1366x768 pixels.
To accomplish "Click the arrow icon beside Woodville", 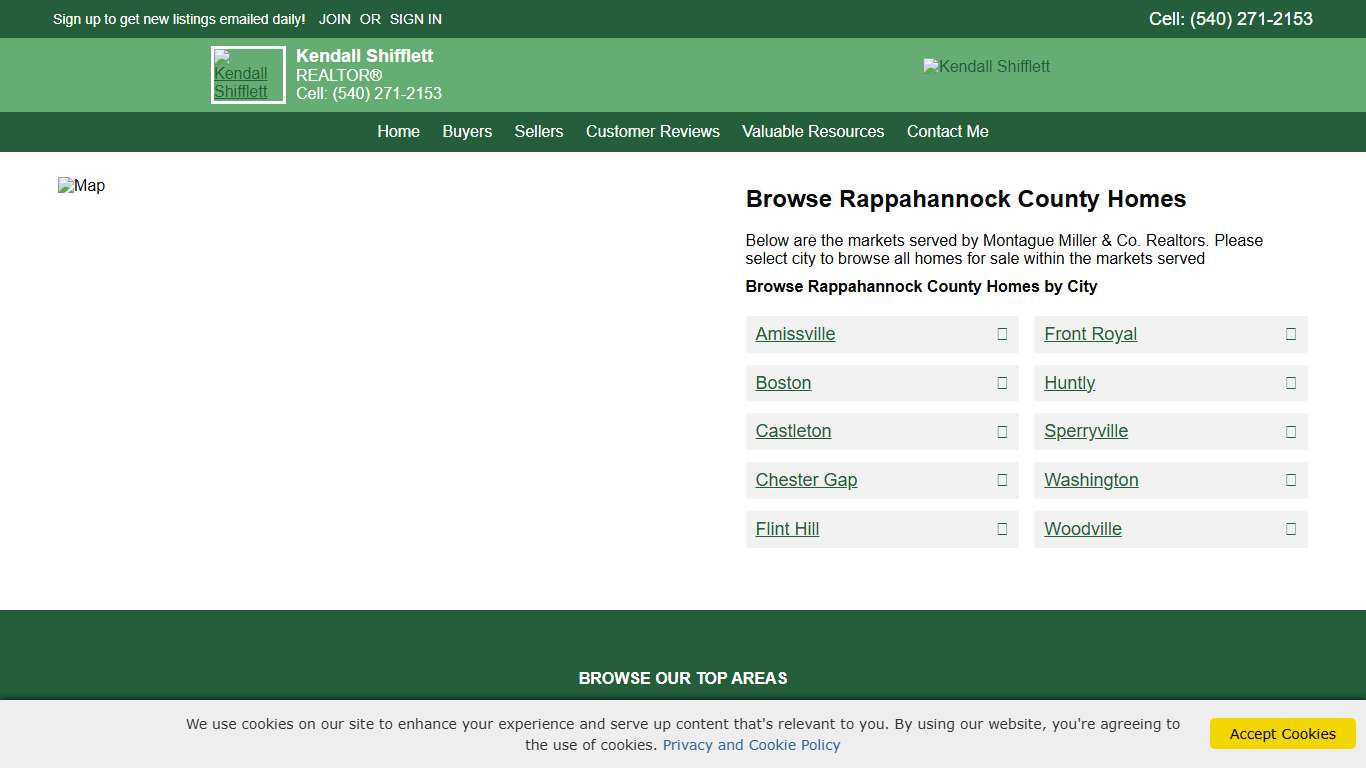I will click(1290, 529).
